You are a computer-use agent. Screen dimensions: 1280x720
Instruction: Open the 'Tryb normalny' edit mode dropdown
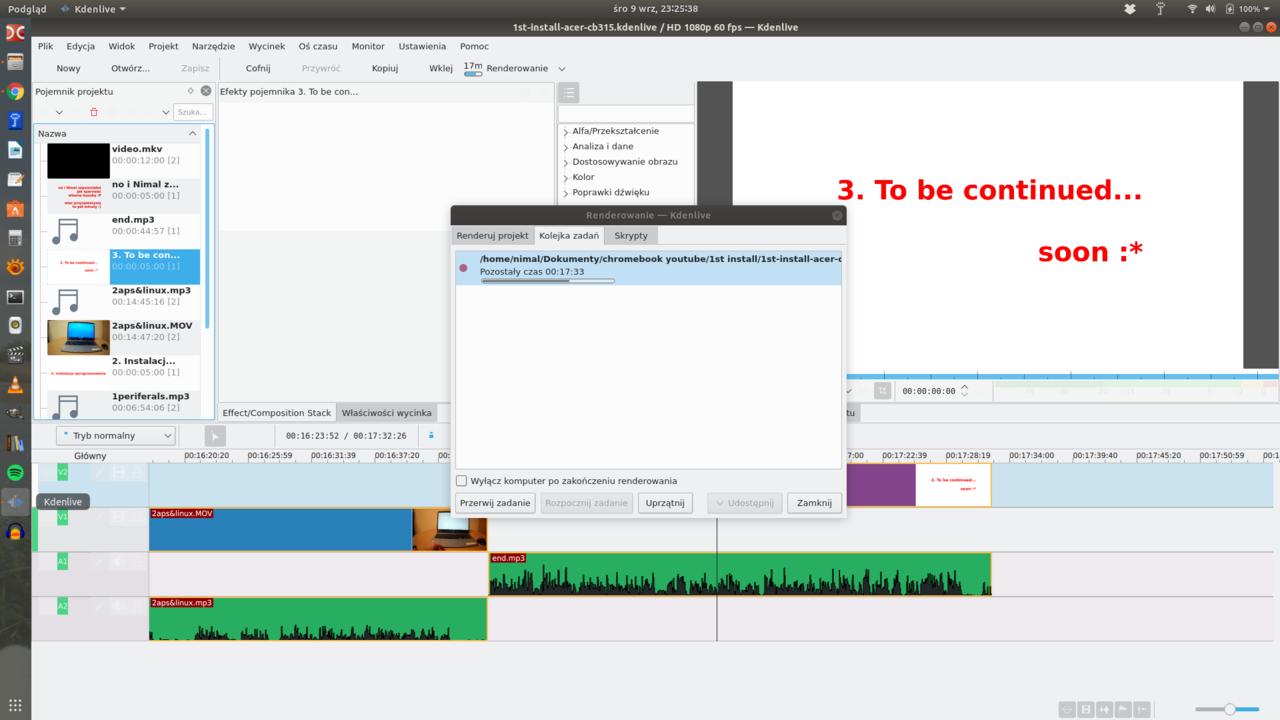pyautogui.click(x=115, y=436)
